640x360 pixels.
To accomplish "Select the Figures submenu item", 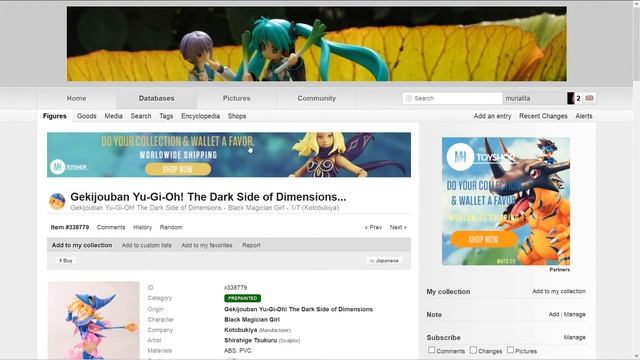I will (x=55, y=116).
